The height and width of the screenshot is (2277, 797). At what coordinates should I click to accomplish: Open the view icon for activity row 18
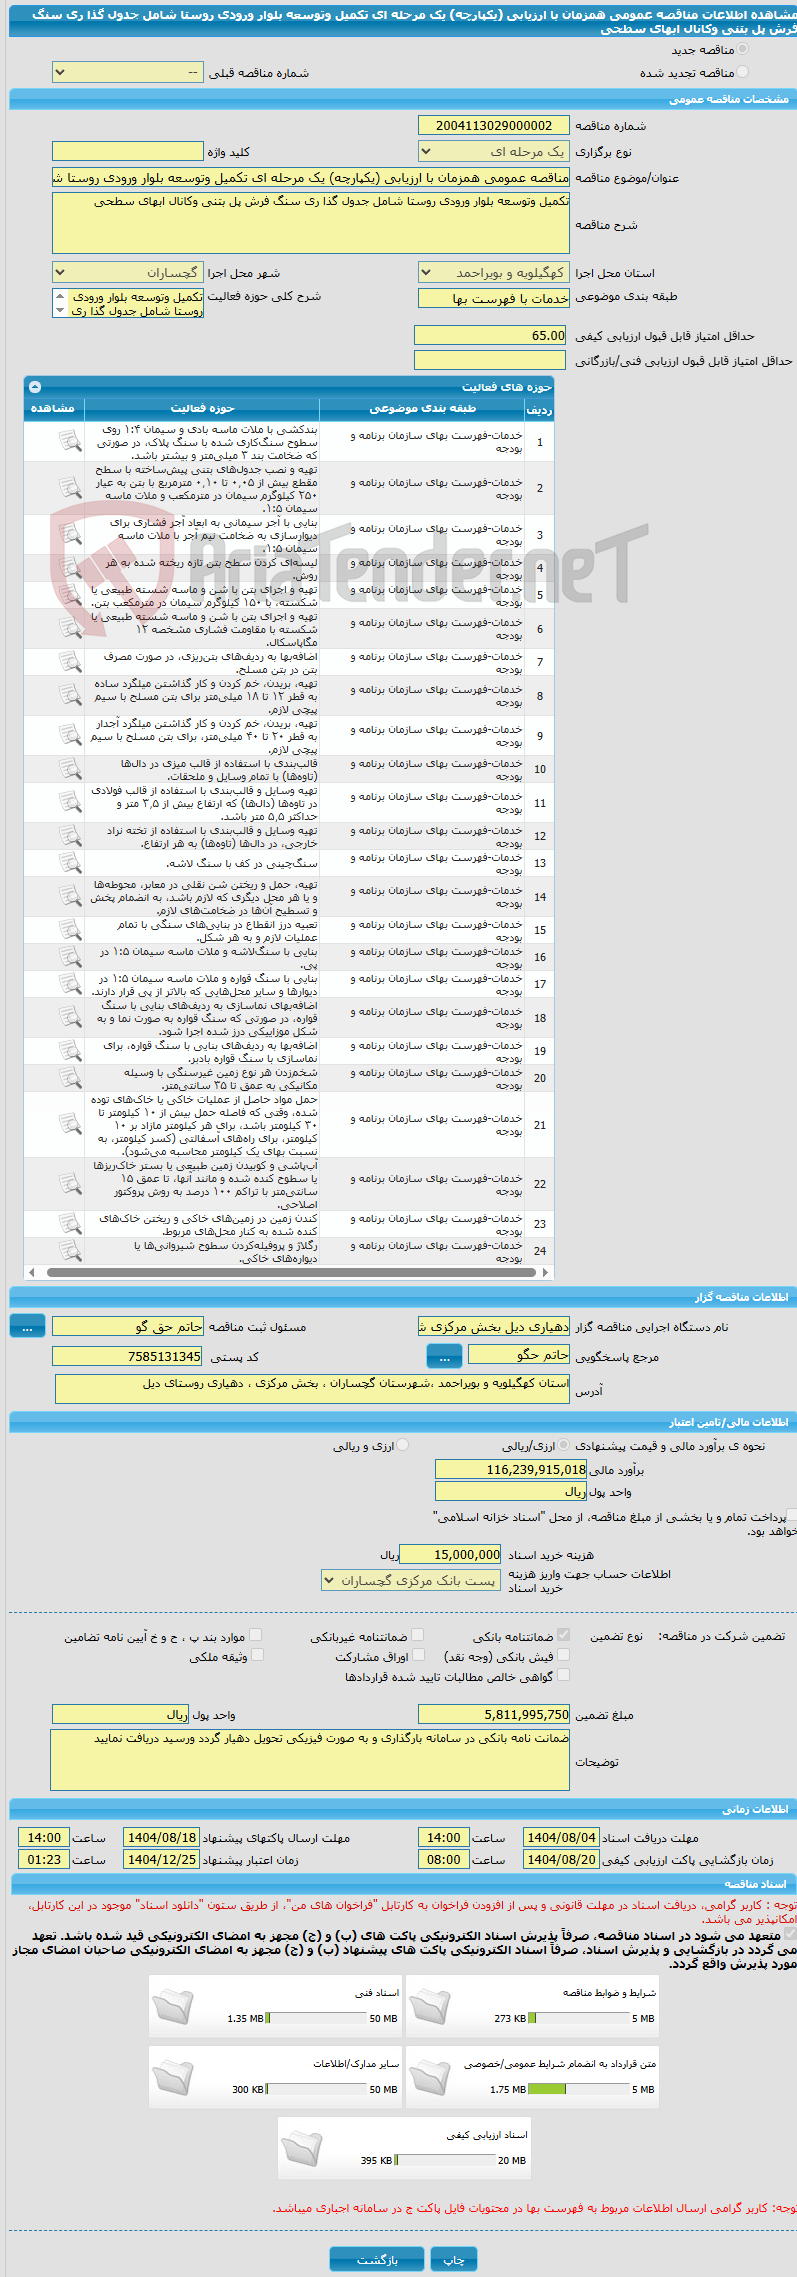coord(69,1018)
